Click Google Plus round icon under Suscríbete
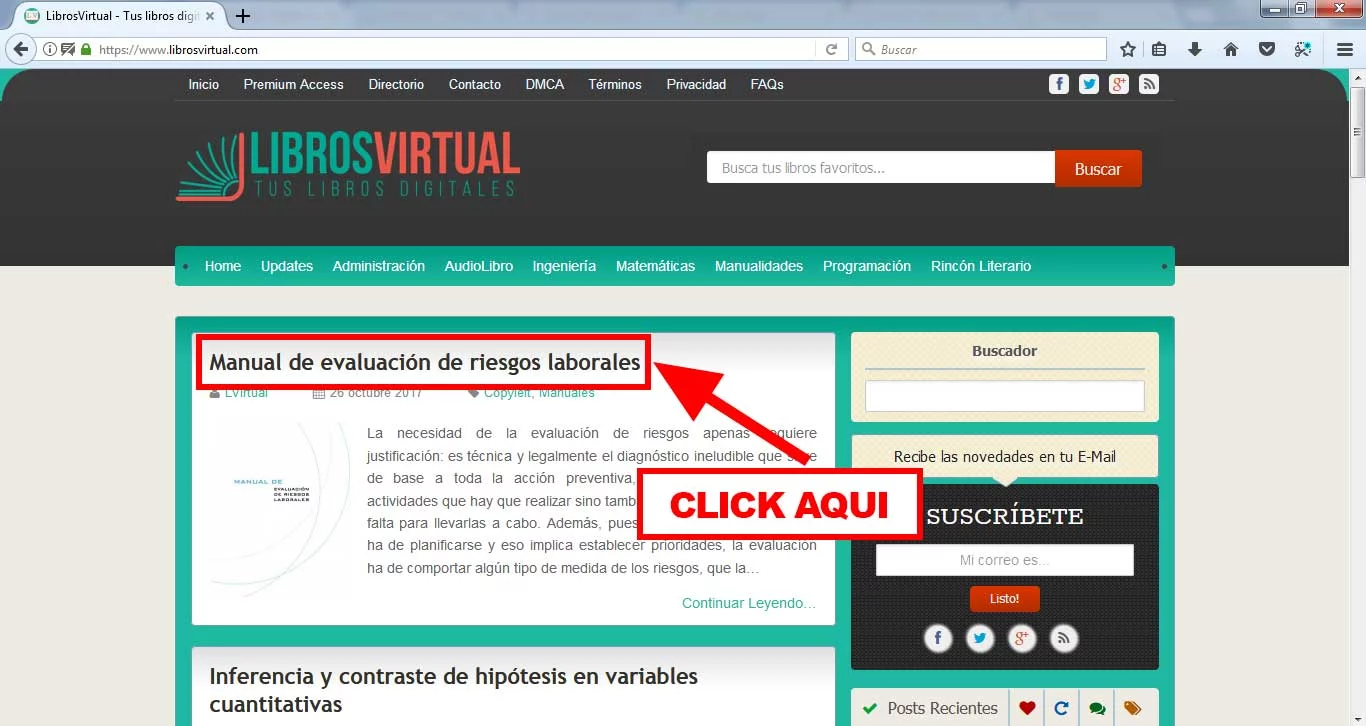 [x=1022, y=638]
